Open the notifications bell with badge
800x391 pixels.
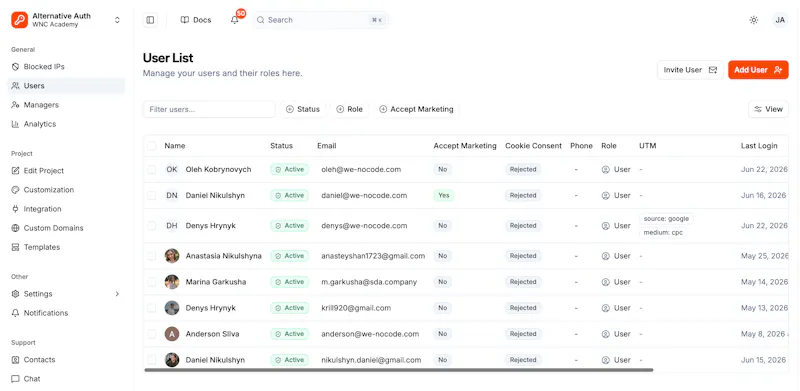coord(235,20)
